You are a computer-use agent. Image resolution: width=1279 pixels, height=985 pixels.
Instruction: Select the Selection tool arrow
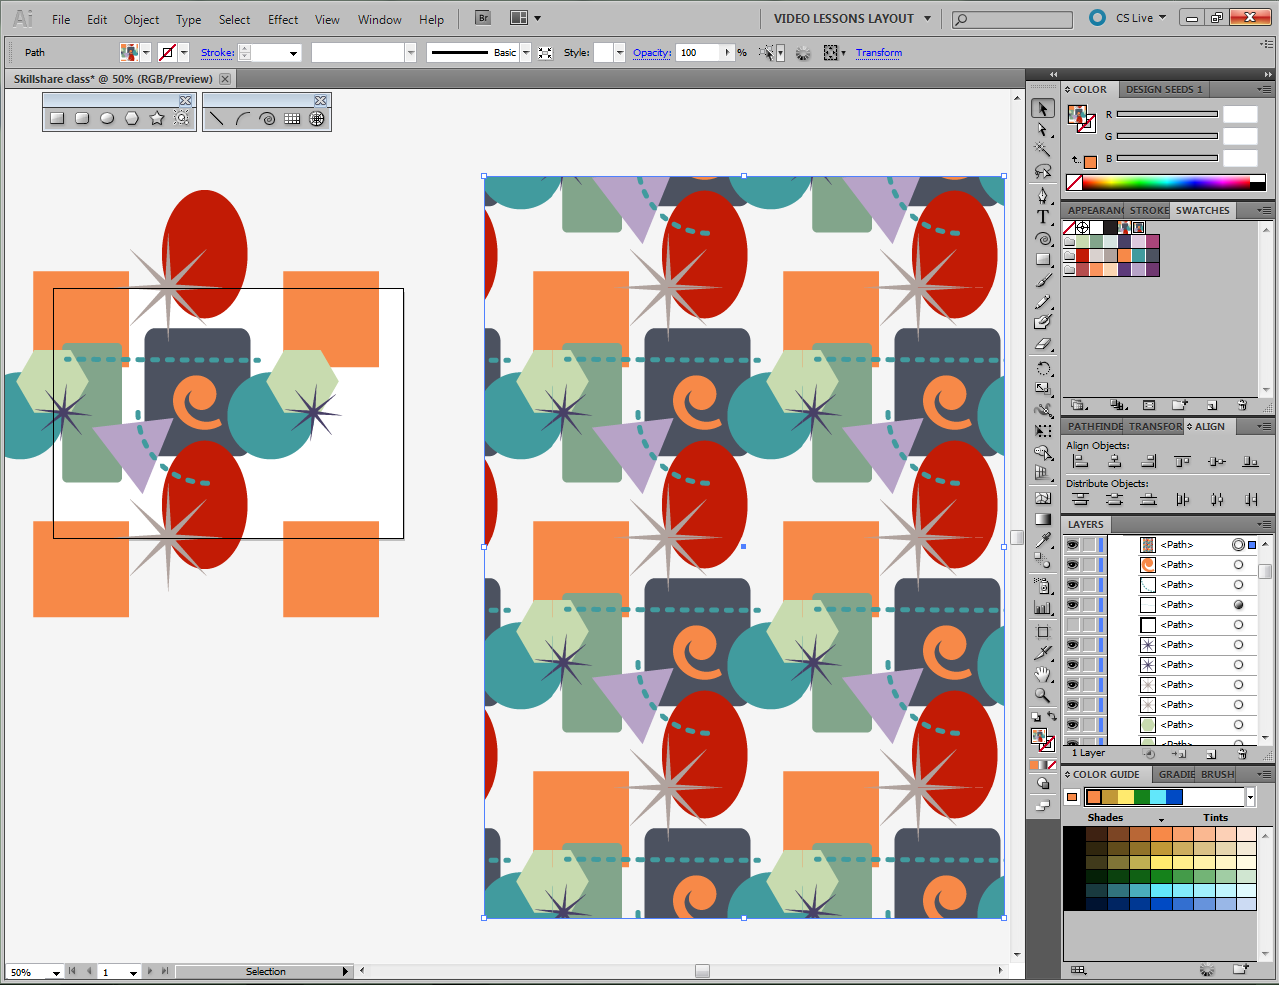(x=1043, y=109)
